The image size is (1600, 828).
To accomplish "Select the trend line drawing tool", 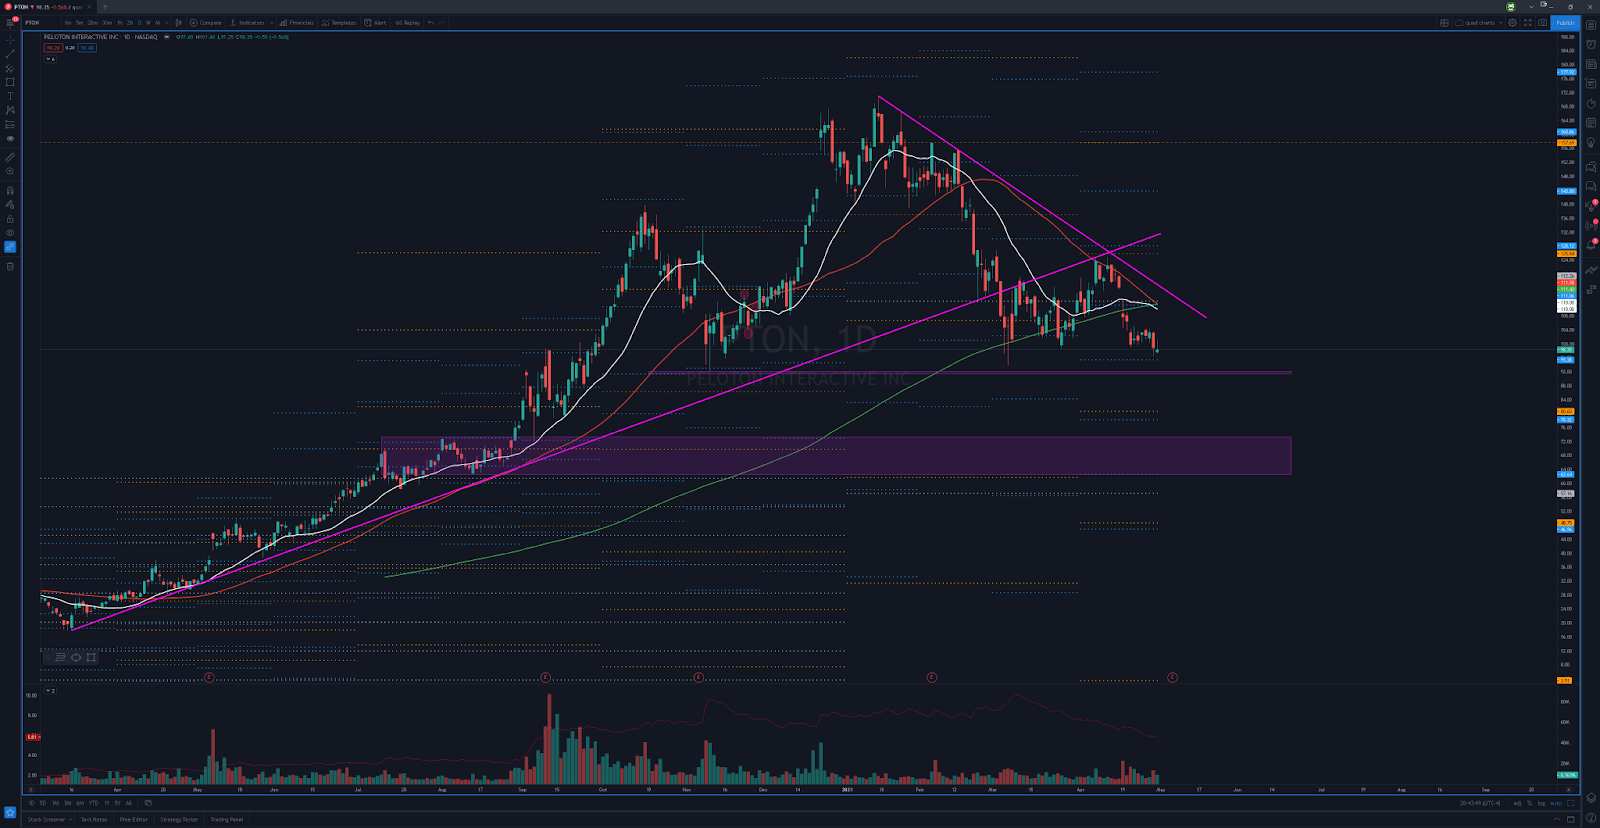I will [10, 54].
